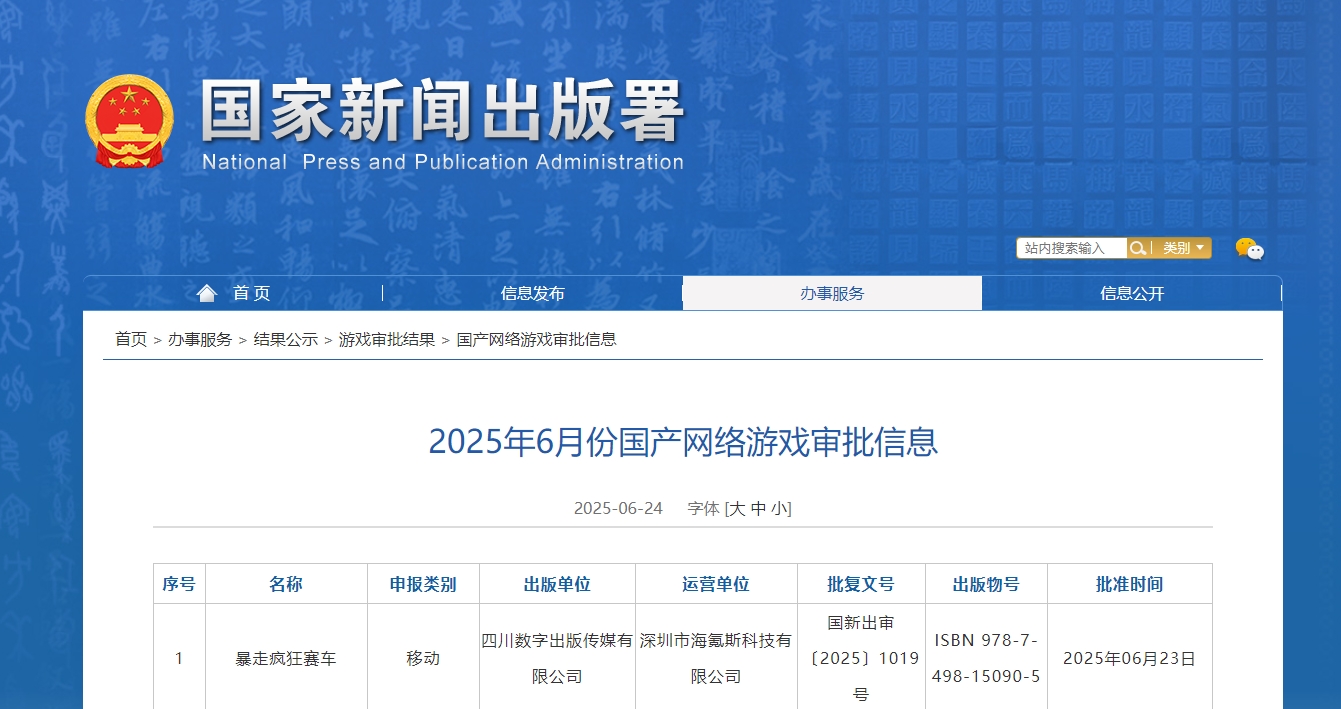Image resolution: width=1341 pixels, height=709 pixels.
Task: Go to the 信息公开 navigation tab
Action: pos(1132,293)
